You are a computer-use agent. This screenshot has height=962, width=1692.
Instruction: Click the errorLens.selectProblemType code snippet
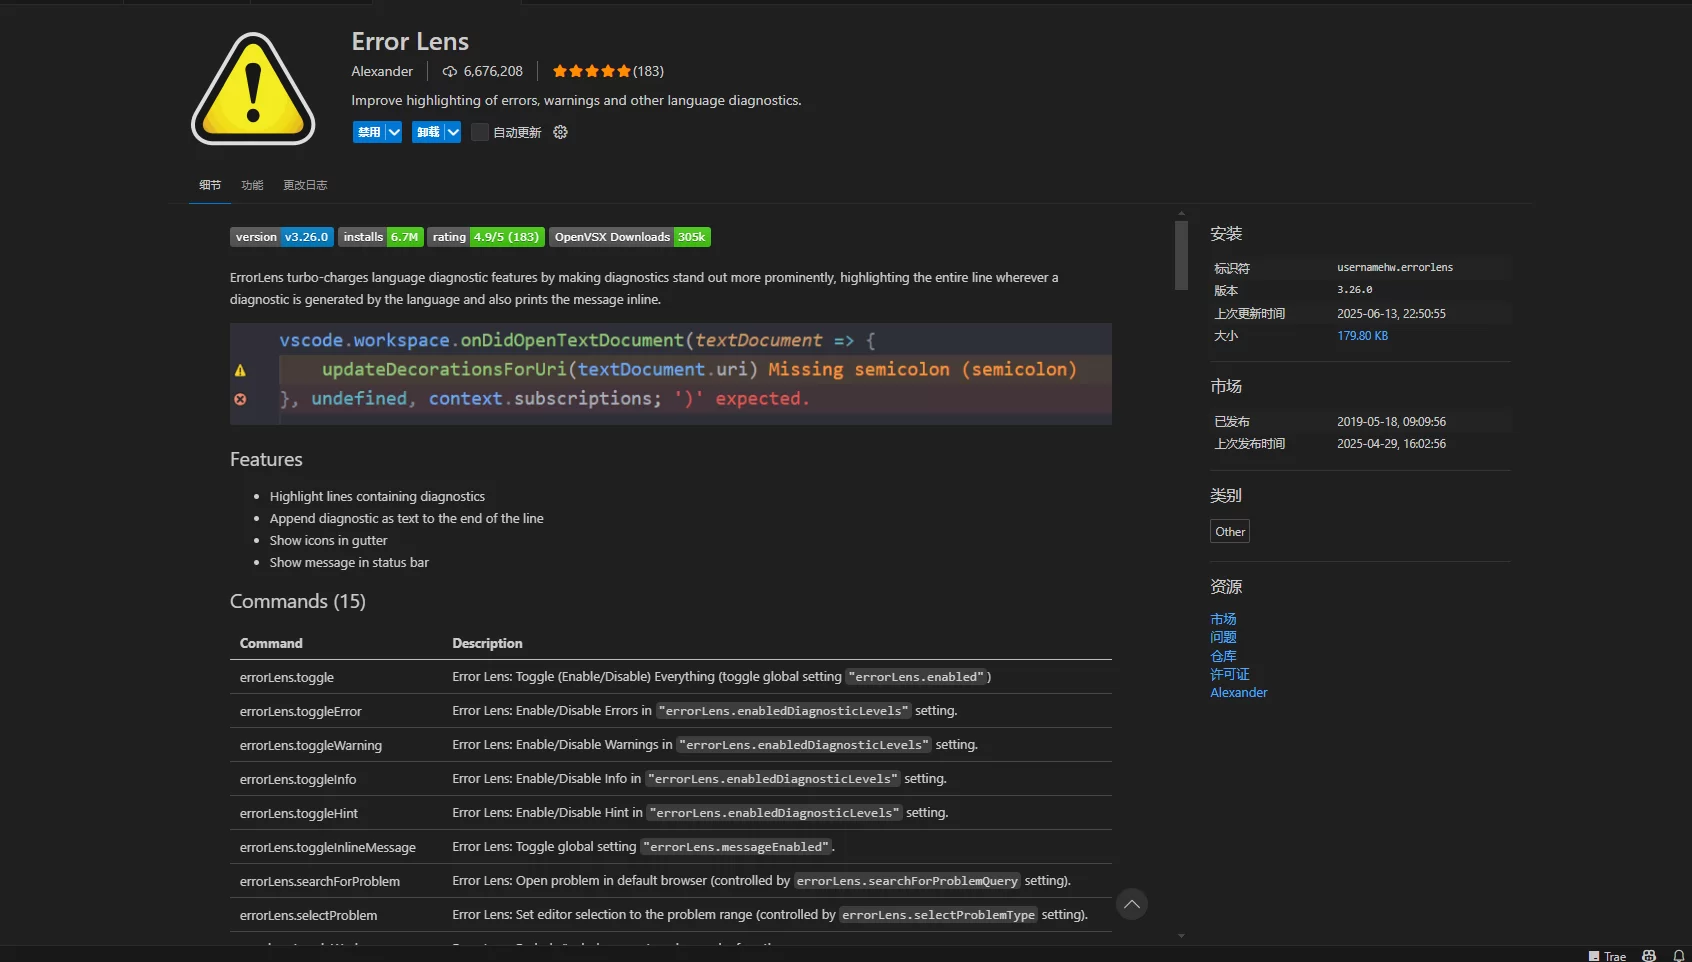pos(938,915)
